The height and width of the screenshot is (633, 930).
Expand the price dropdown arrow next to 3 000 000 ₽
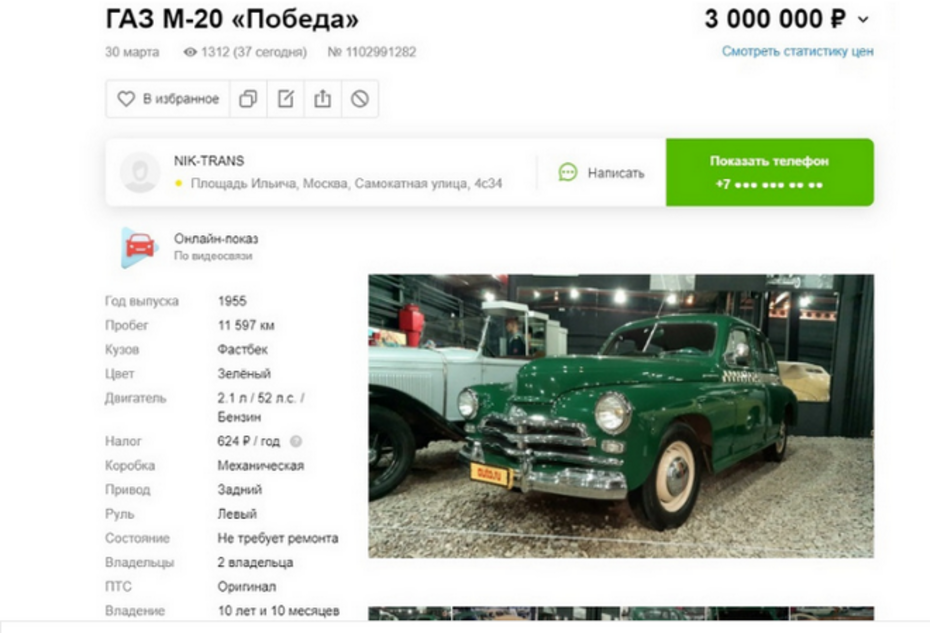pyautogui.click(x=864, y=20)
